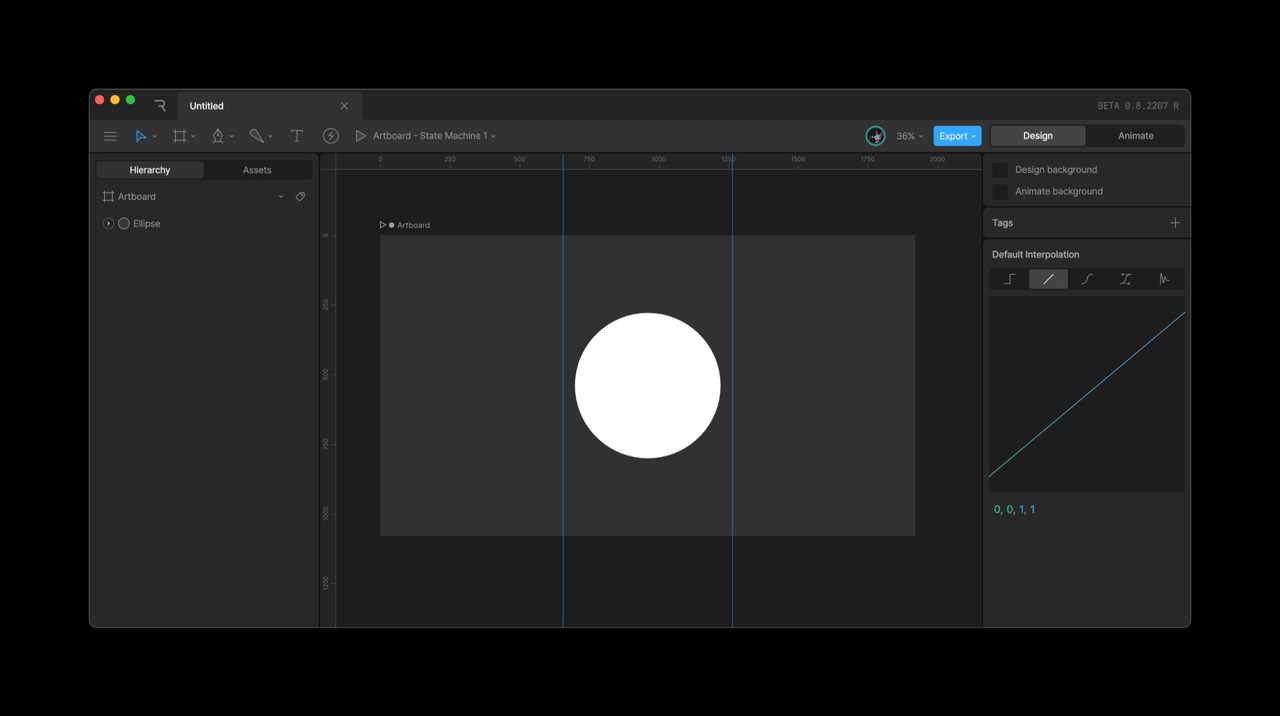
Task: Select Elastic interpolation
Action: (1164, 279)
